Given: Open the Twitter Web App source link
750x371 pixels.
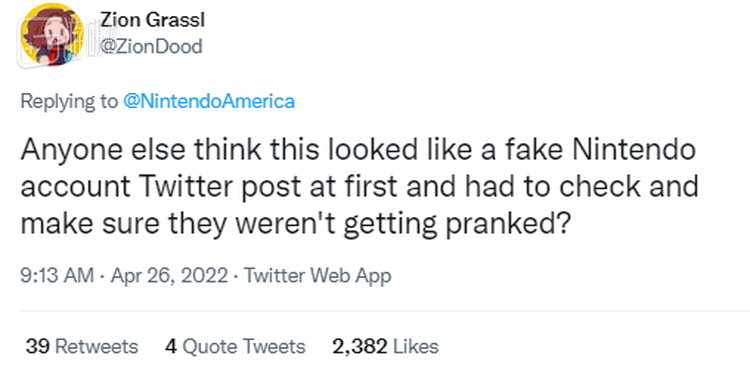Looking at the screenshot, I should tap(318, 276).
